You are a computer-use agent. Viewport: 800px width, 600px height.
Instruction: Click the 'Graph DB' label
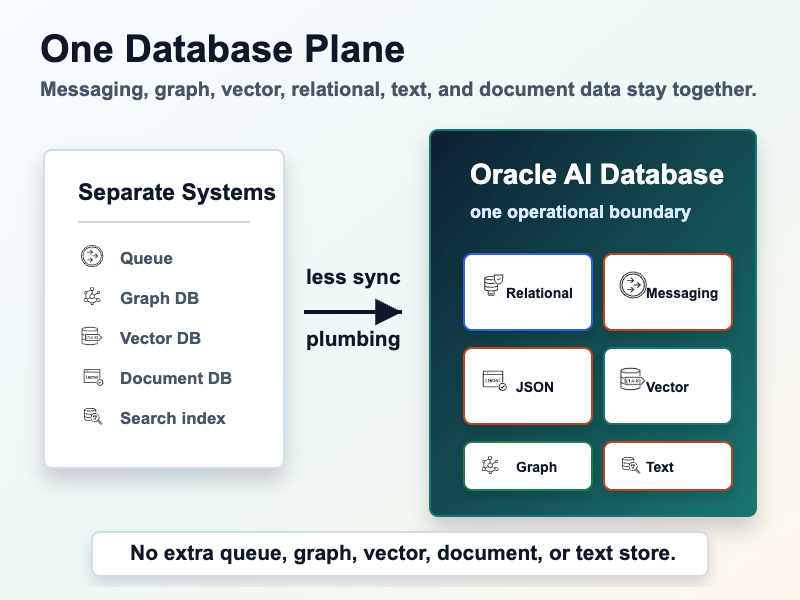coord(159,298)
